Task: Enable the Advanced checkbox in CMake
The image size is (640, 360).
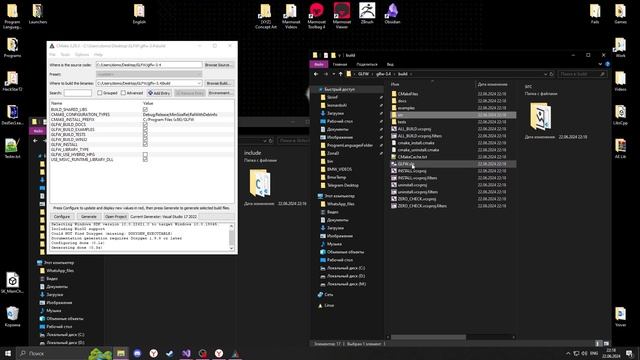Action: [x=123, y=93]
